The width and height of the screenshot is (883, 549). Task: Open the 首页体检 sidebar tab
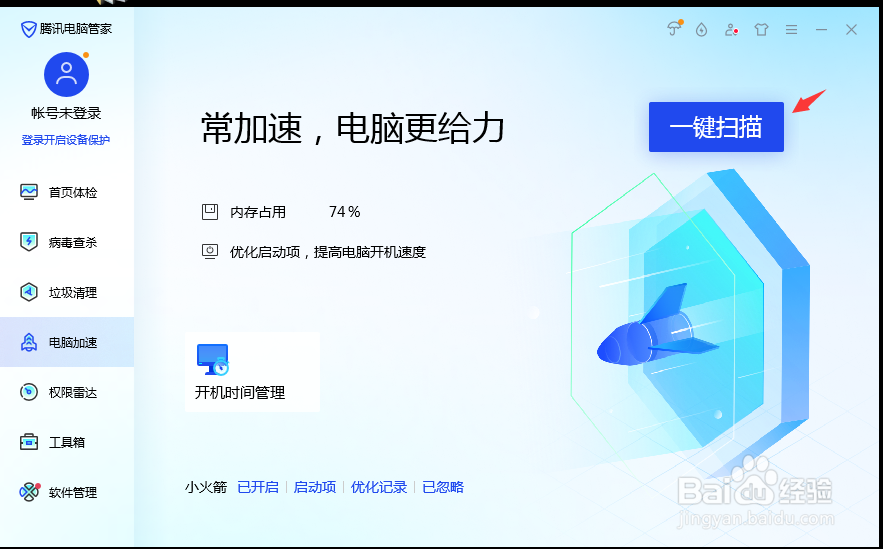[x=67, y=192]
